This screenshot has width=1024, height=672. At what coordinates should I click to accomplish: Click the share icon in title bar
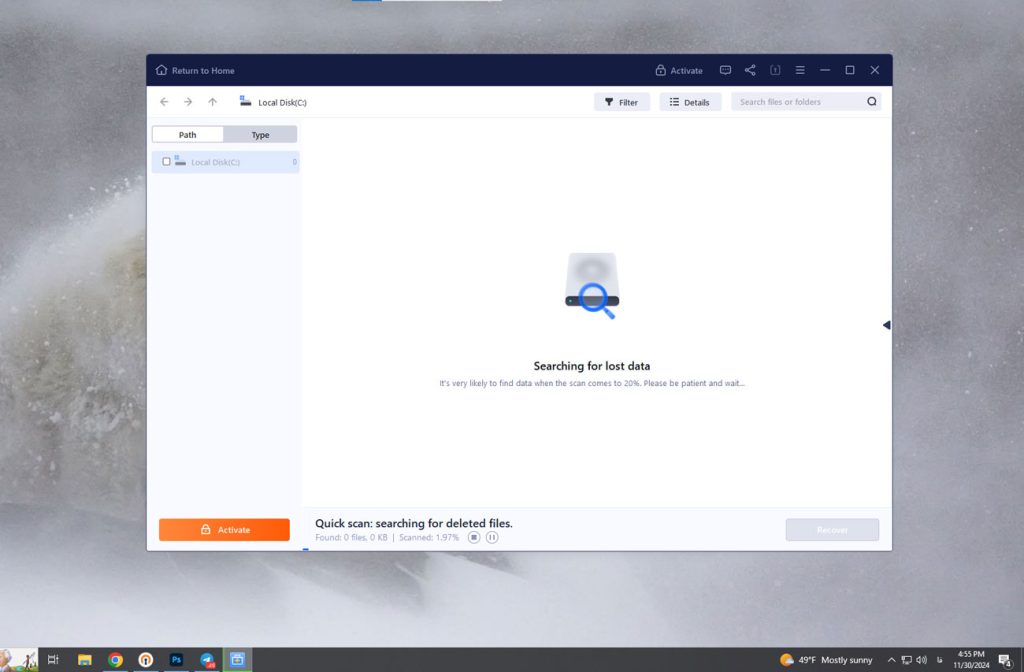click(x=750, y=71)
